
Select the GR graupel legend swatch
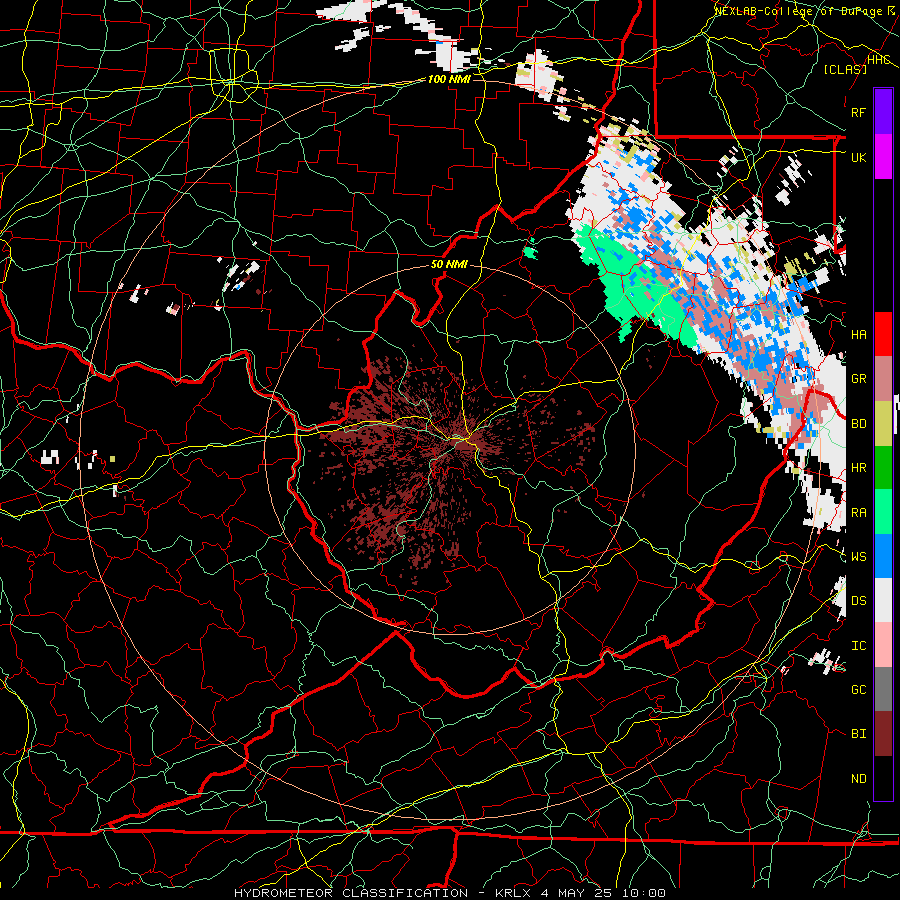[883, 379]
